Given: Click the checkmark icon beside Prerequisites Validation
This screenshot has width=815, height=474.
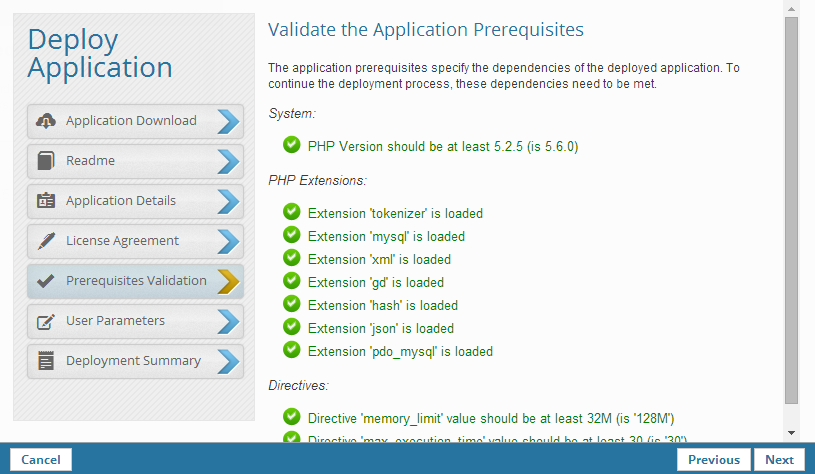Looking at the screenshot, I should click(45, 281).
